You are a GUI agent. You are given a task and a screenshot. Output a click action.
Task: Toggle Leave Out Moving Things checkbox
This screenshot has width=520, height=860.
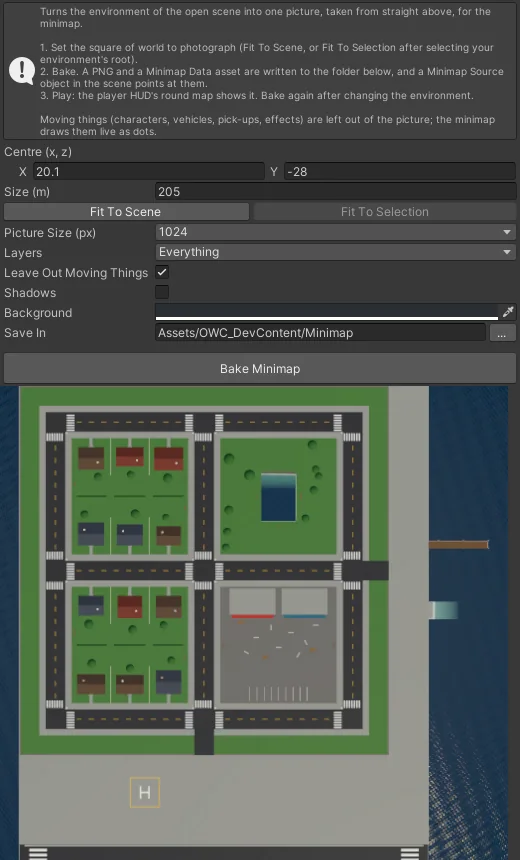point(162,272)
